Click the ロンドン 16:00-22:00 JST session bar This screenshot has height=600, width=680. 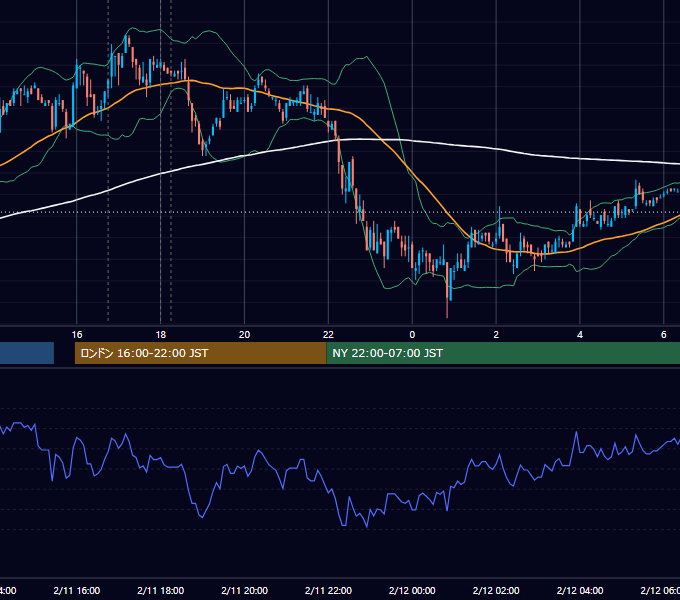(x=200, y=353)
